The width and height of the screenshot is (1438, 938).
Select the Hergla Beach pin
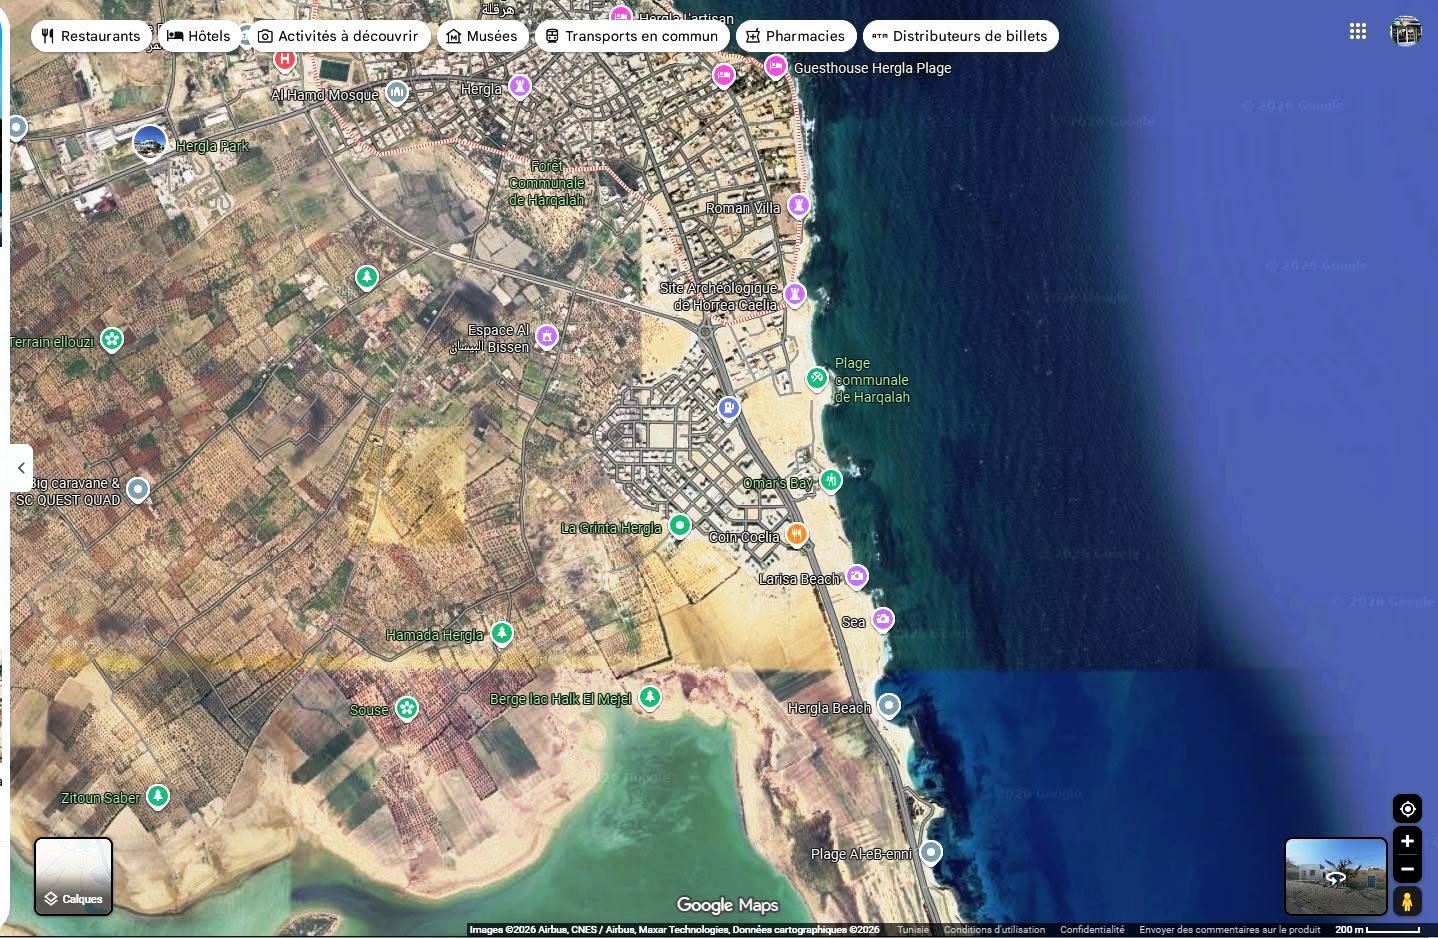pyautogui.click(x=889, y=706)
